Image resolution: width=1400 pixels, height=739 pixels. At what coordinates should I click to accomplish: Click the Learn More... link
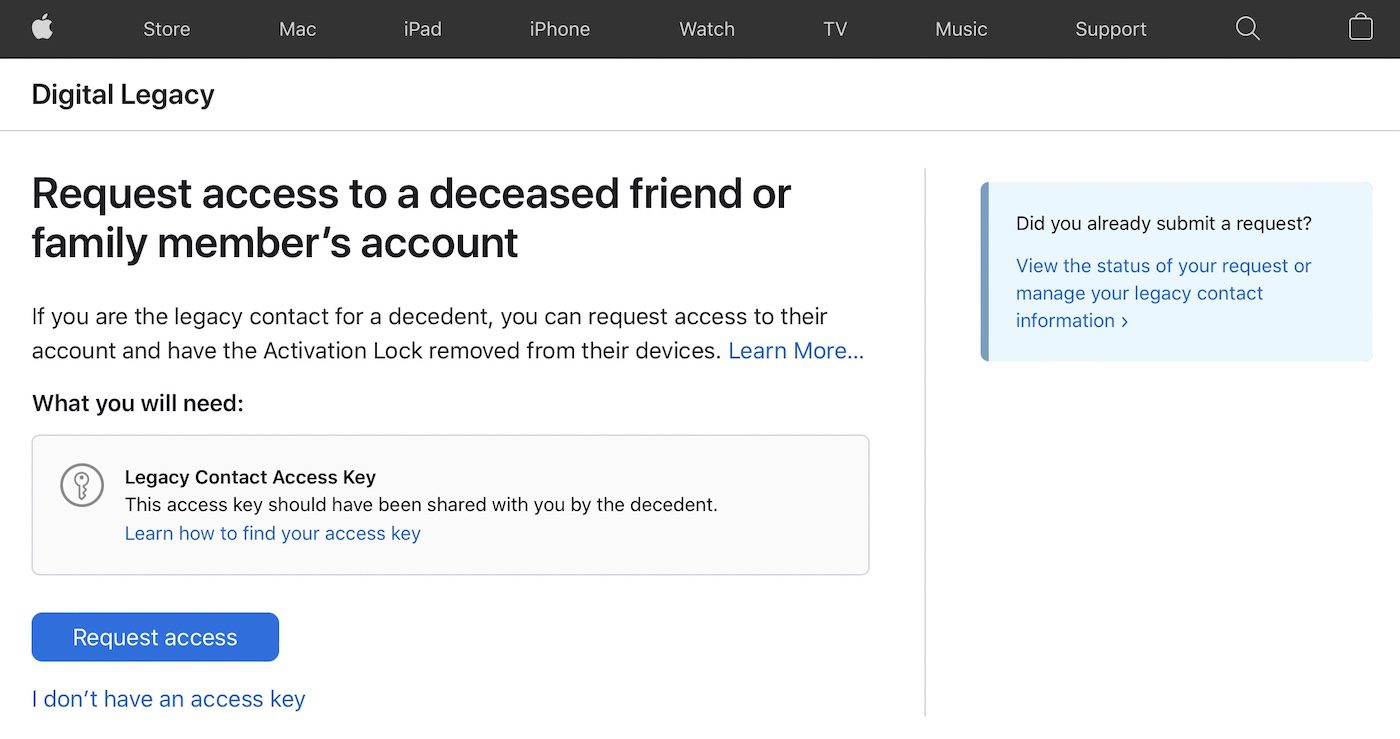click(x=795, y=351)
